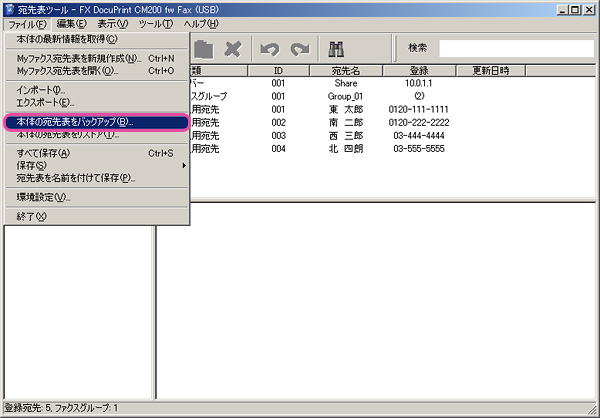This screenshot has width=600, height=418.
Task: Click into the 検索 search field
Action: (515, 47)
